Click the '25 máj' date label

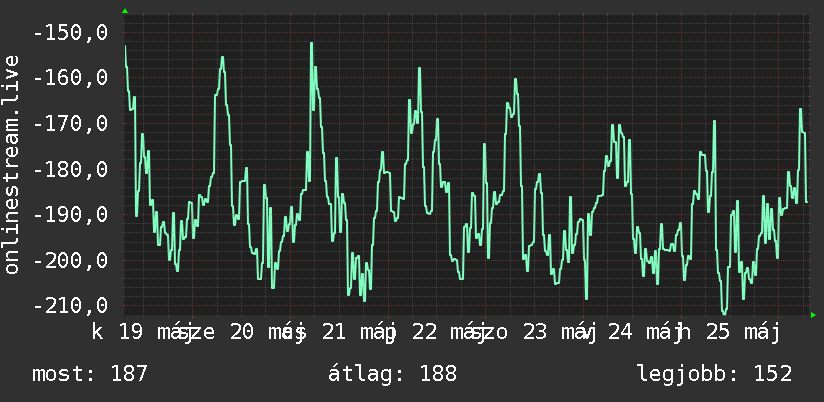[741, 334]
